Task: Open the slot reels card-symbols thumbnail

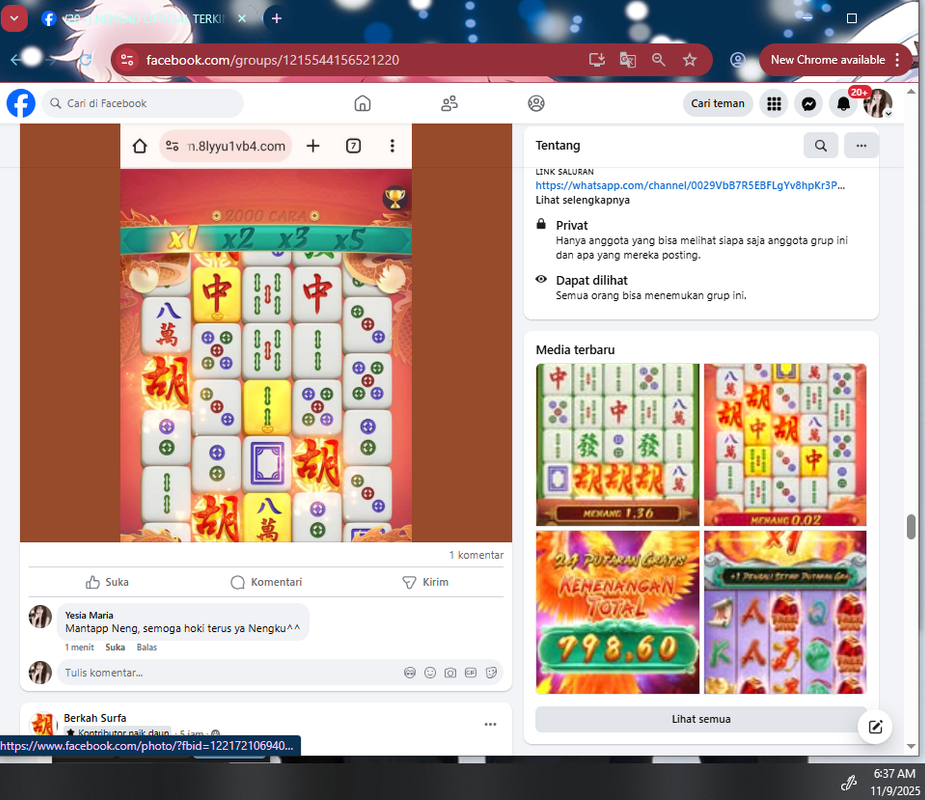Action: coord(785,612)
